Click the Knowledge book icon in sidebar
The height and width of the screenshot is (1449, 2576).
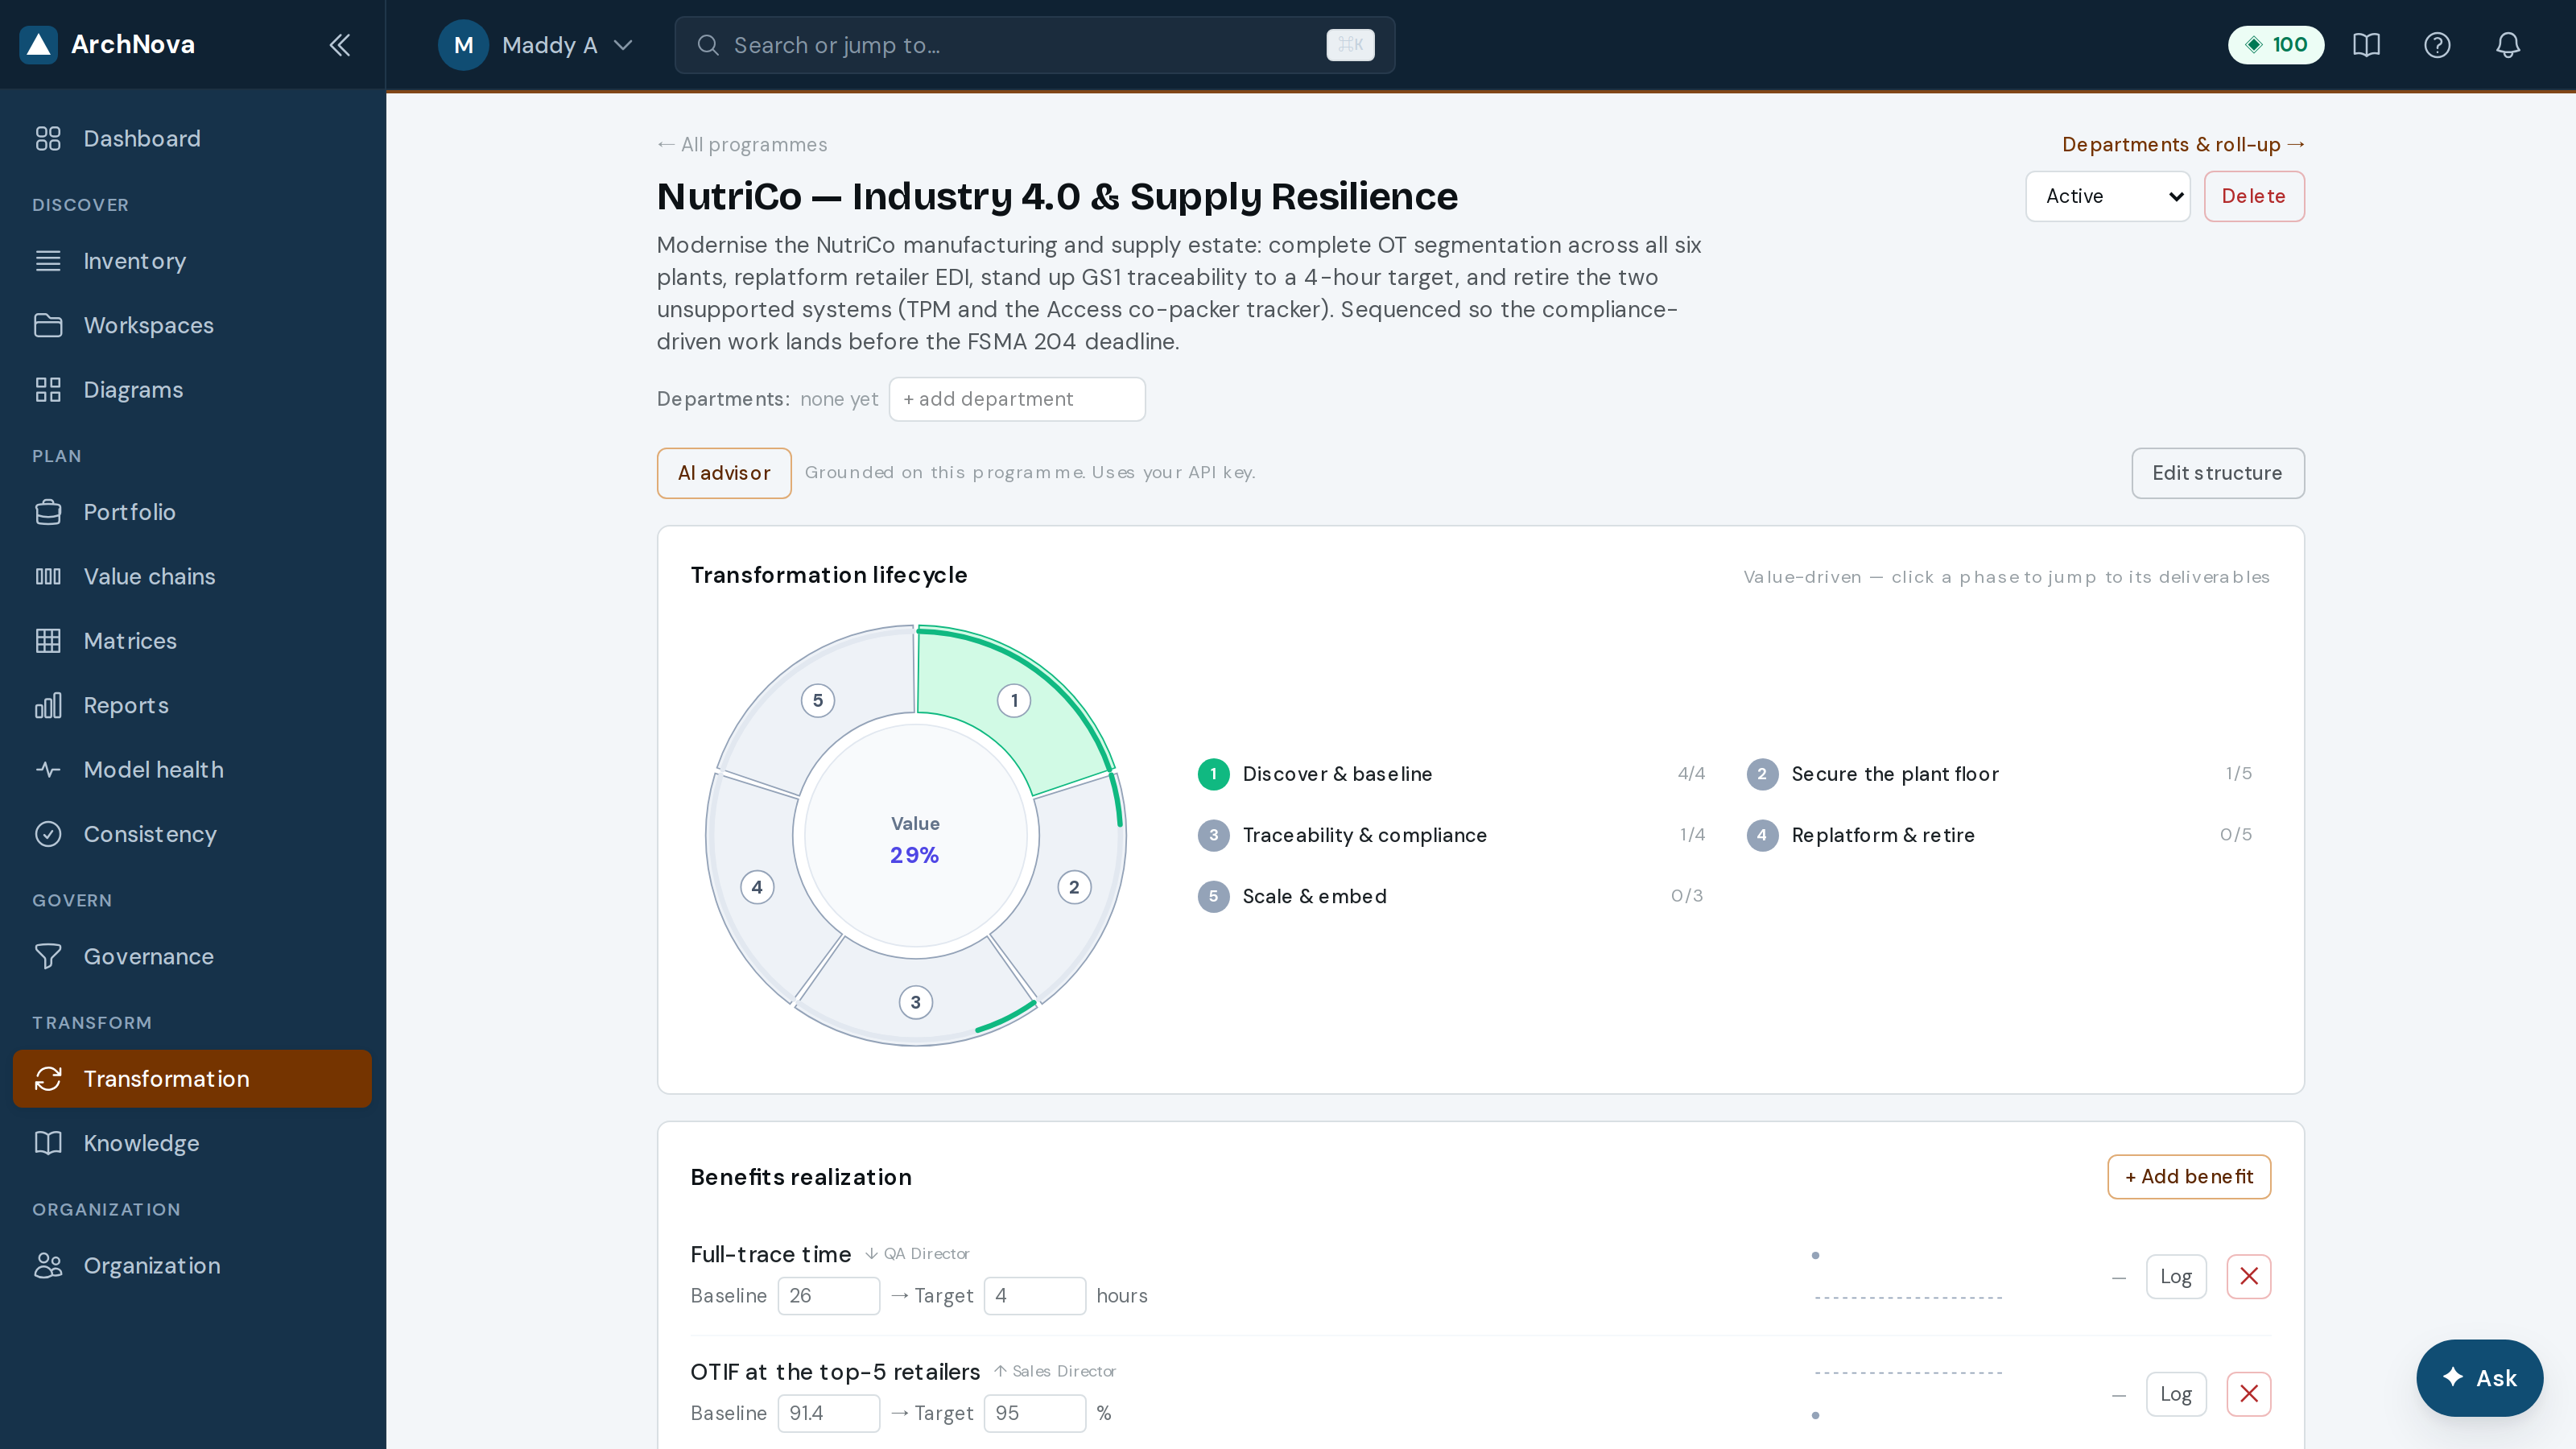48,1143
